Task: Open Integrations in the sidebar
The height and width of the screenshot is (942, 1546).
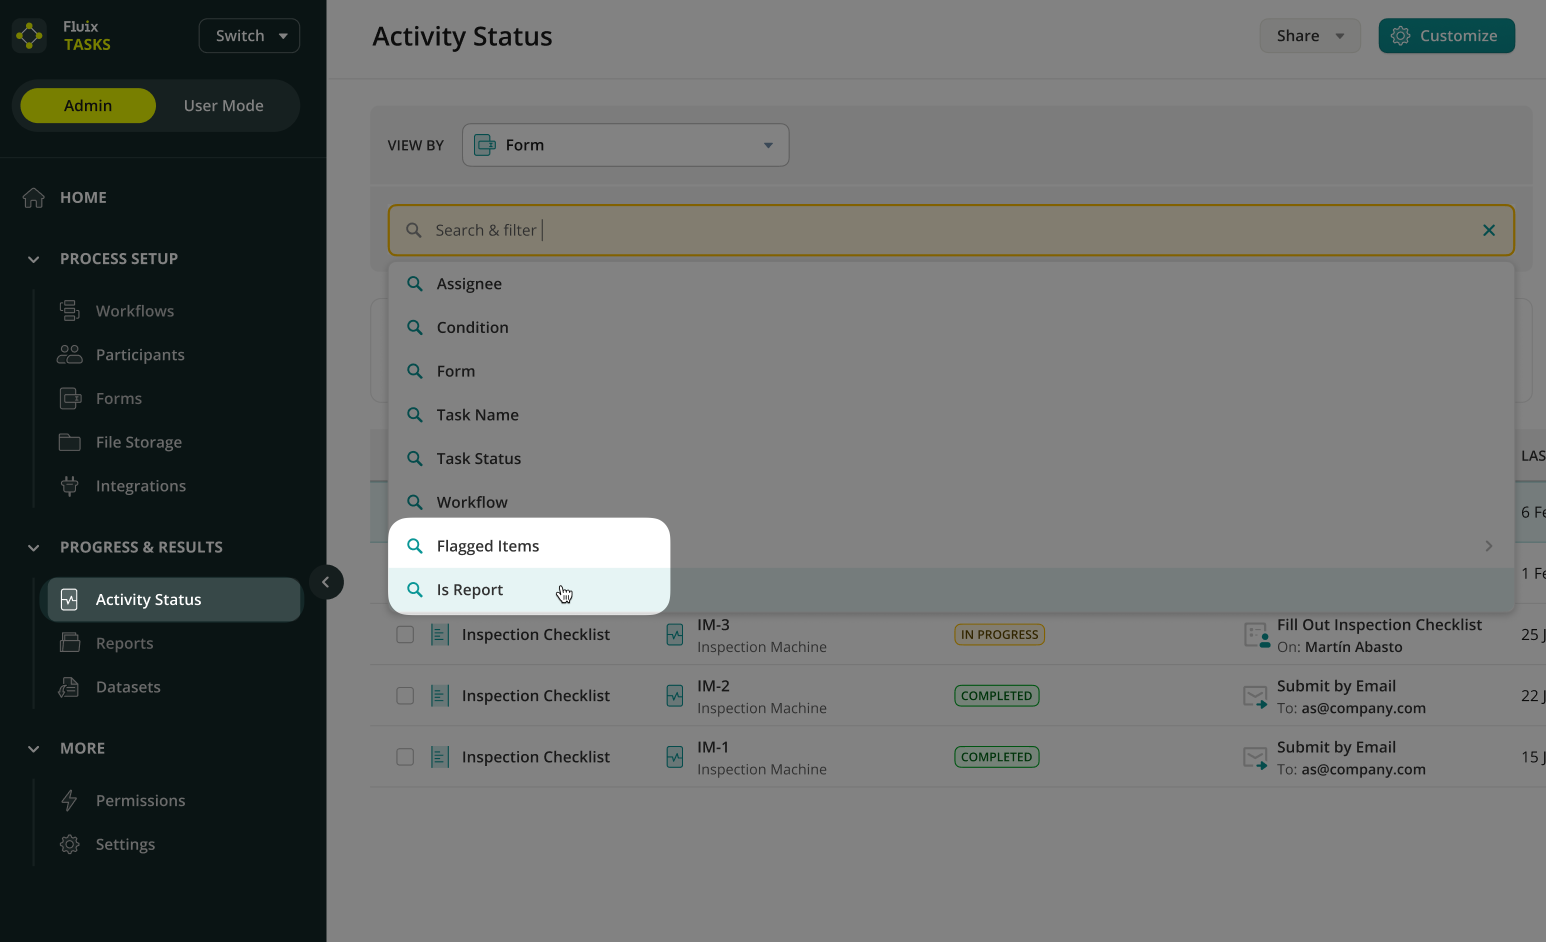Action: coord(140,486)
